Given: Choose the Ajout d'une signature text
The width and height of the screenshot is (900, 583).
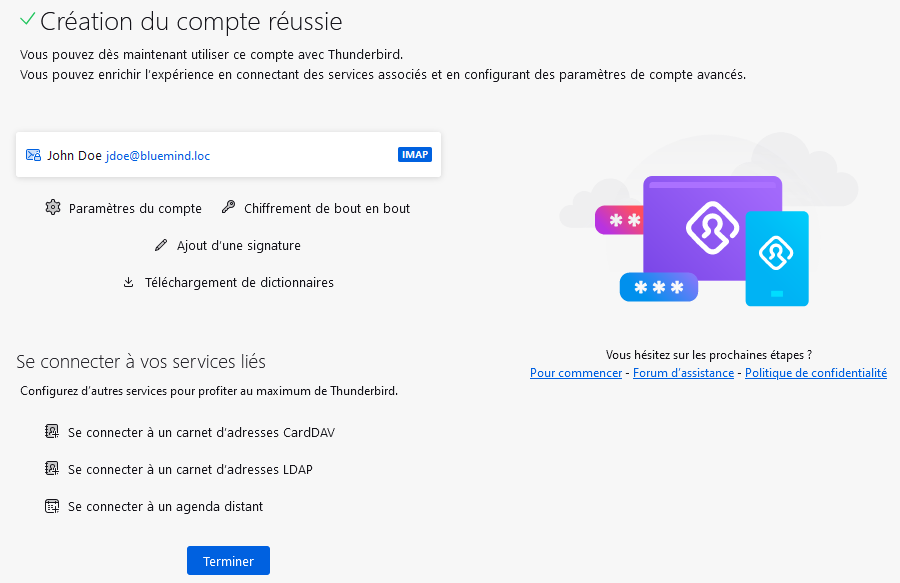Looking at the screenshot, I should click(x=238, y=245).
